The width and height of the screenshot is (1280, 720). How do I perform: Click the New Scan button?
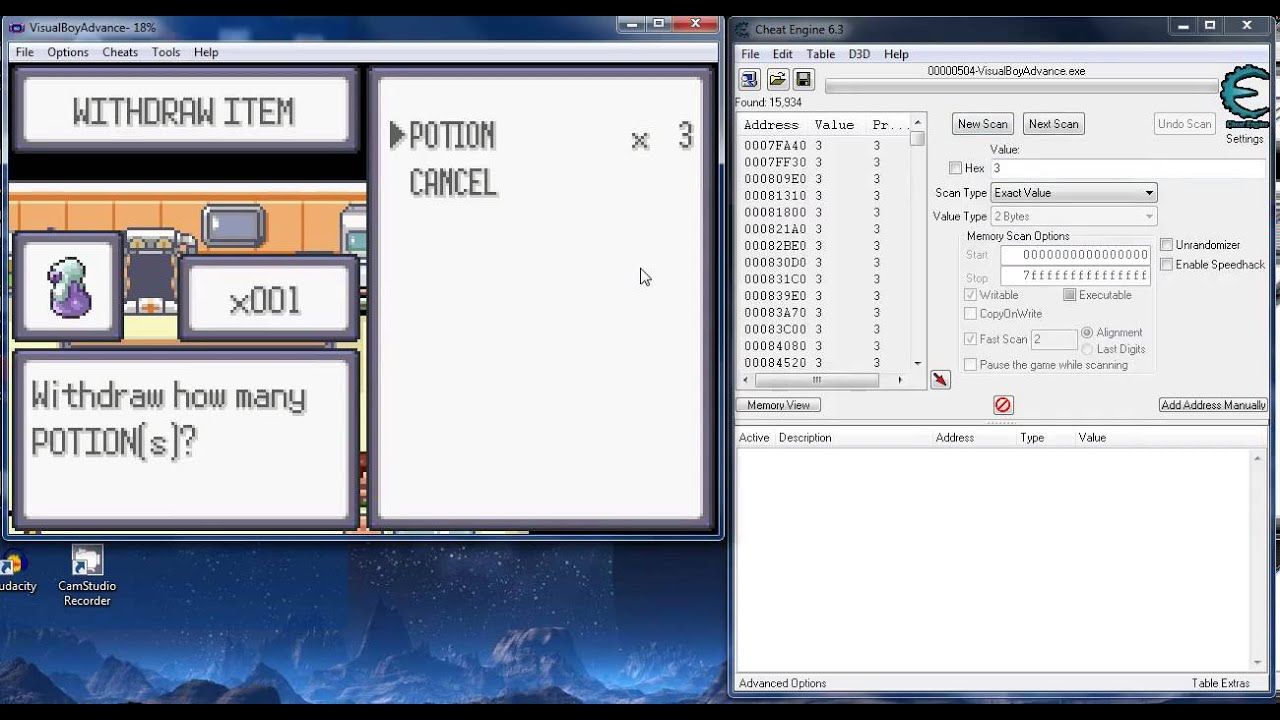point(983,124)
